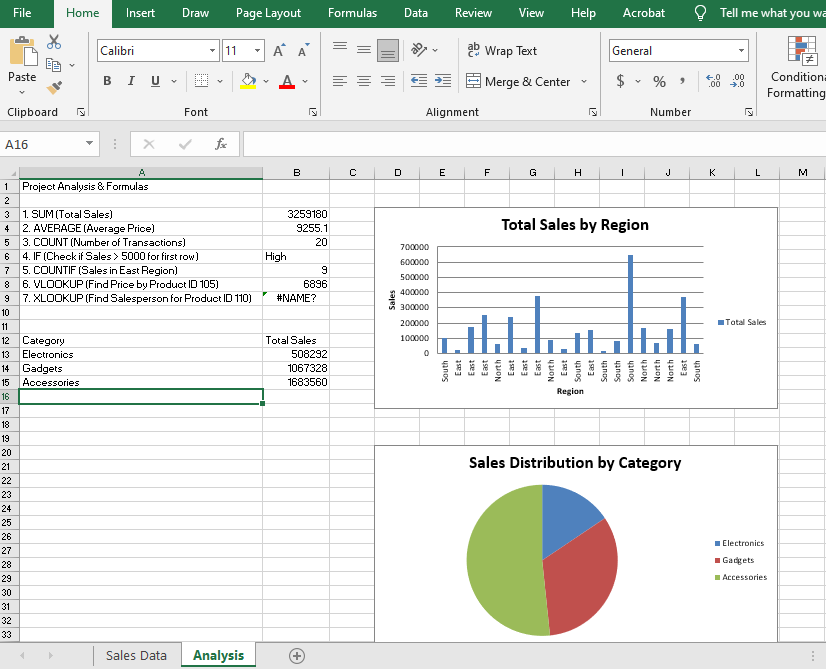Switch to the Insert ribbon tab

140,13
